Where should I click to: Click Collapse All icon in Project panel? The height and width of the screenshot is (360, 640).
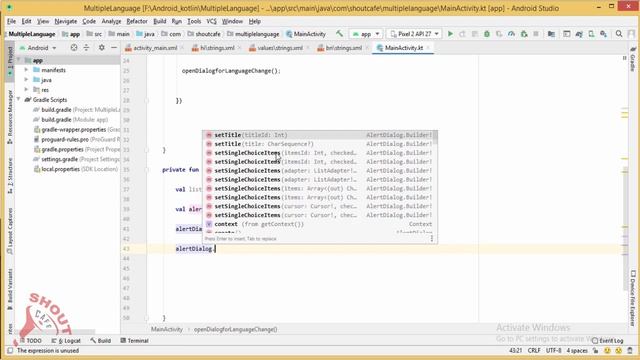(x=87, y=48)
